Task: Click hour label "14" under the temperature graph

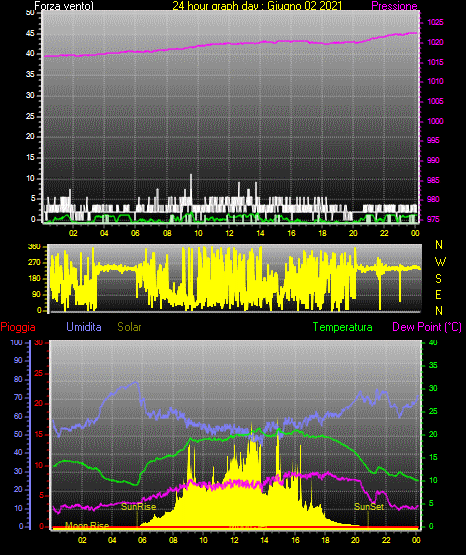Action: click(264, 540)
